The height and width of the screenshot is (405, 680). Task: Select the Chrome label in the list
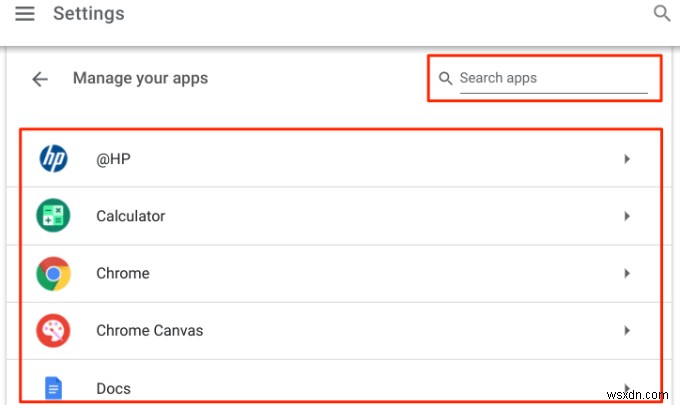123,273
